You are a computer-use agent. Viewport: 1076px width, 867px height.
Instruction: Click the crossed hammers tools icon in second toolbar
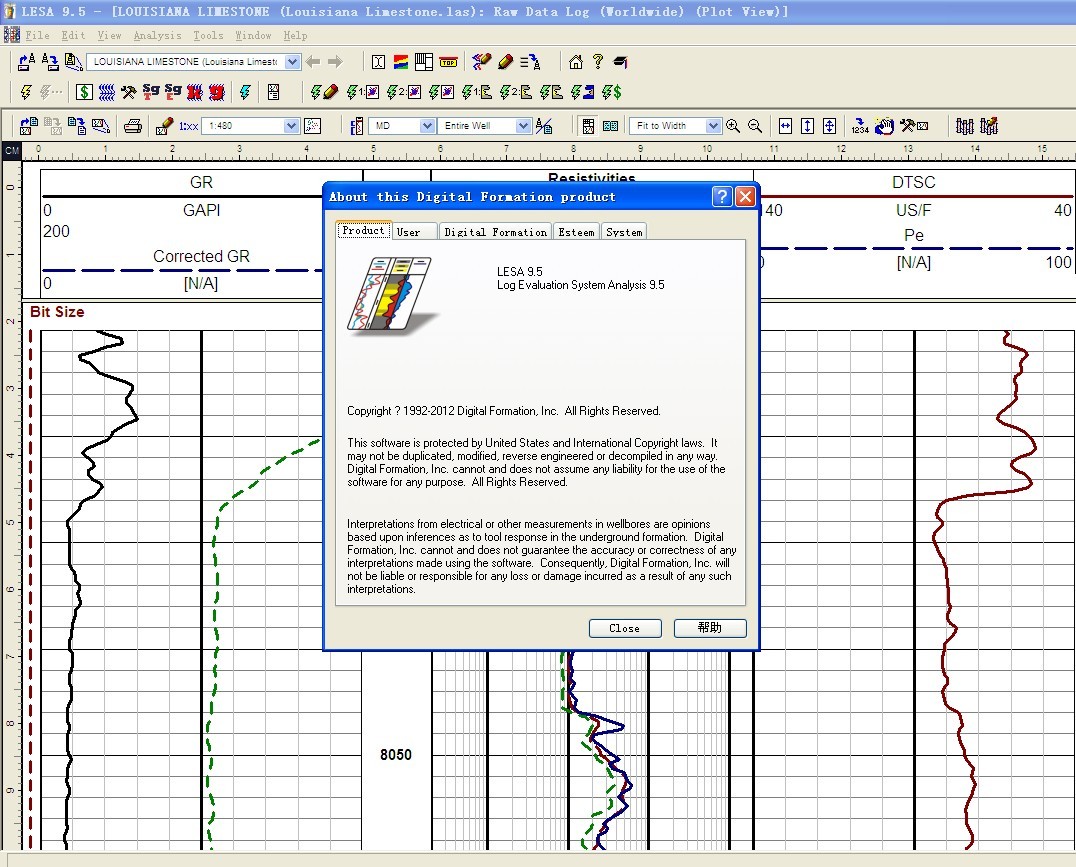pos(128,92)
